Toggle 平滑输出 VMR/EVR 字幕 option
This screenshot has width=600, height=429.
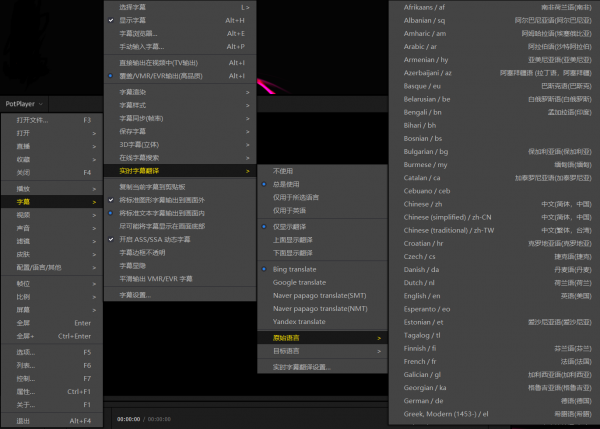[x=180, y=279]
